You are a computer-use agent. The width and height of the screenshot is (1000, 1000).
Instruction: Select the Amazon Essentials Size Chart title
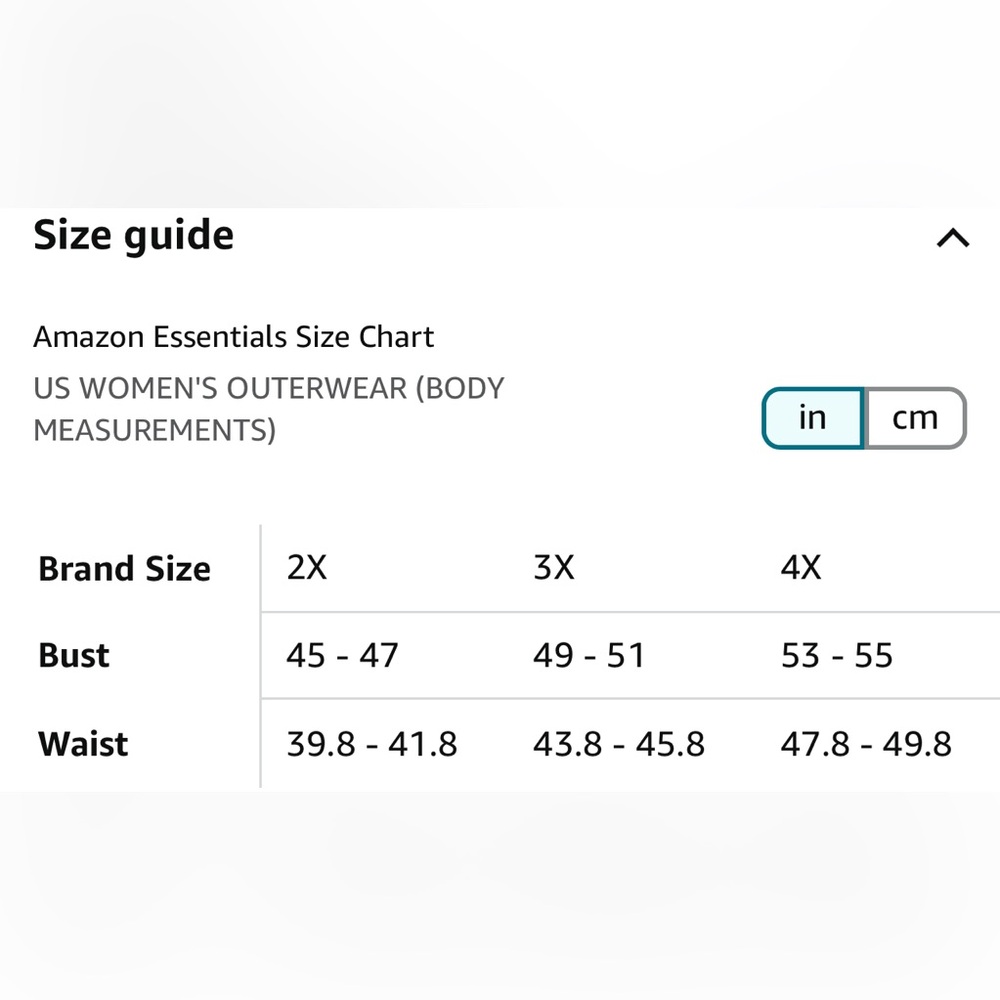[x=233, y=337]
